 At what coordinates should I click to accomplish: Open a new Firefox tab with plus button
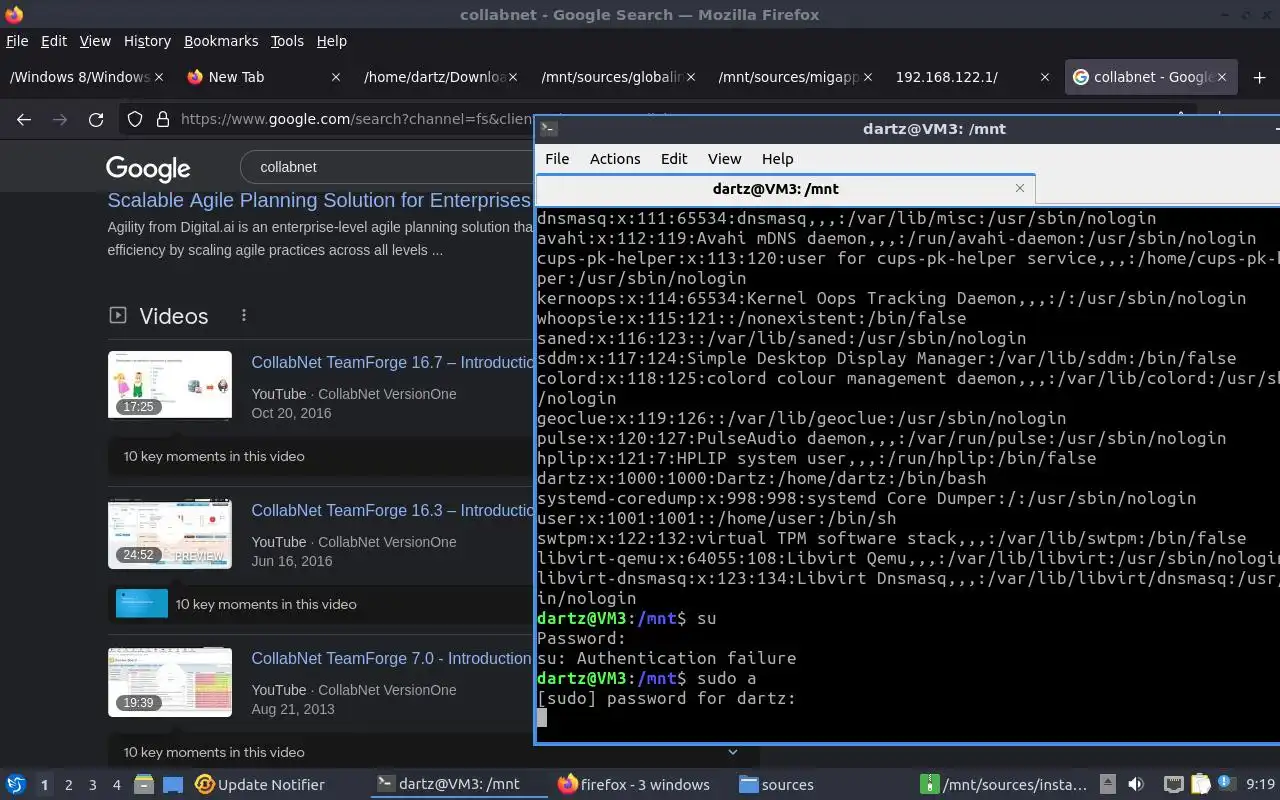click(1259, 77)
